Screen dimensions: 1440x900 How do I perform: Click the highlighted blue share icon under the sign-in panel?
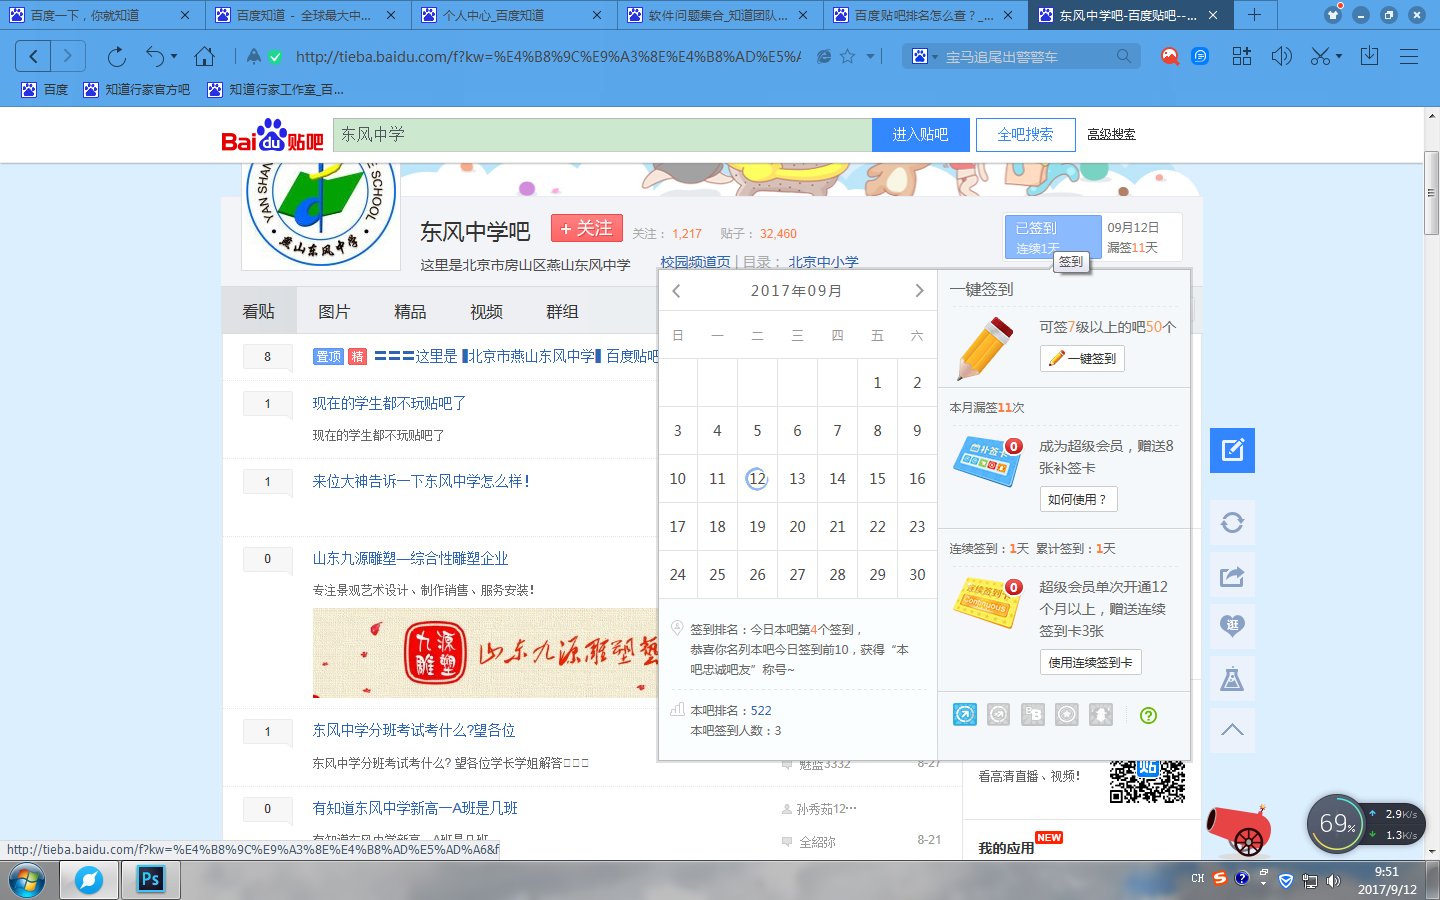tap(964, 714)
